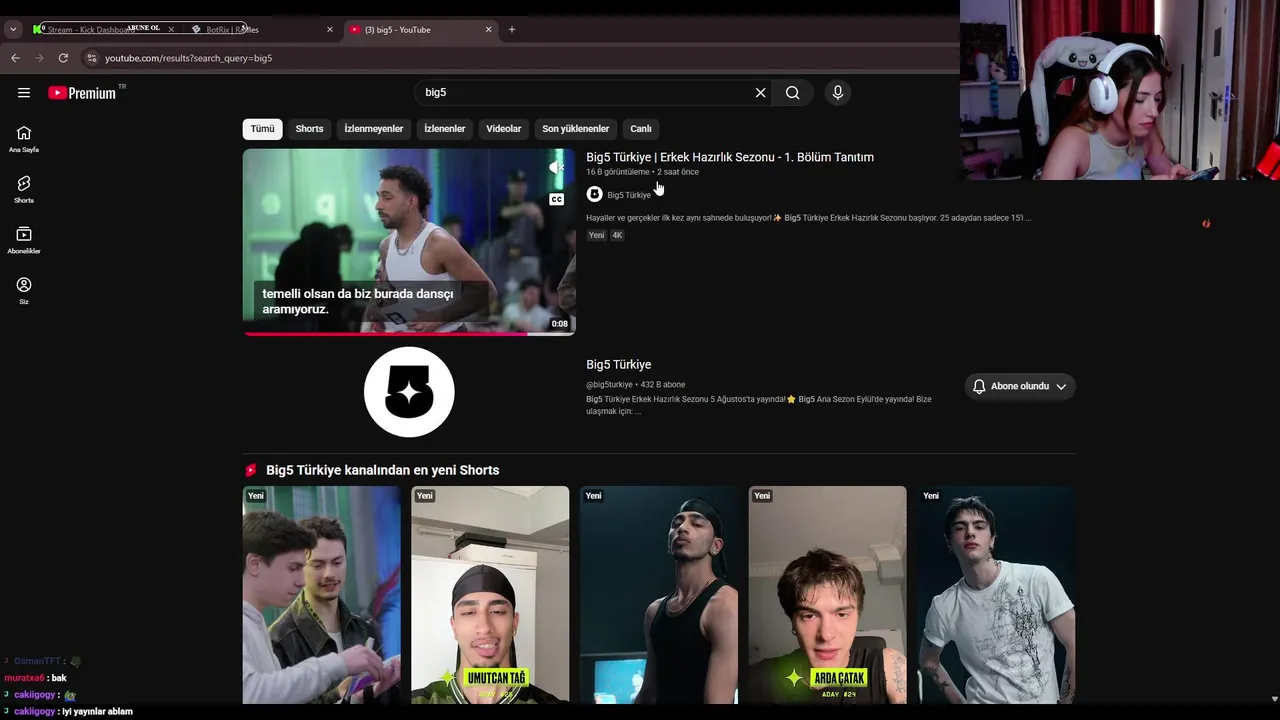The image size is (1280, 720).
Task: Open the Big5 Türkiye newest Shorts heading
Action: [x=382, y=470]
